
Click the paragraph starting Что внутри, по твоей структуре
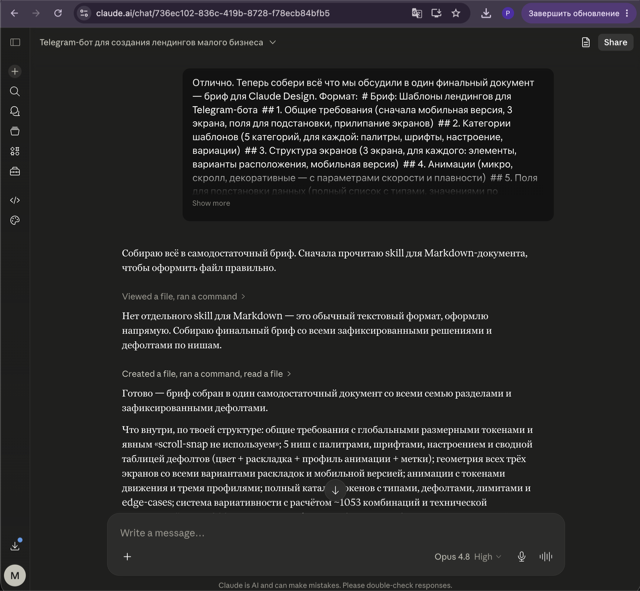327,466
